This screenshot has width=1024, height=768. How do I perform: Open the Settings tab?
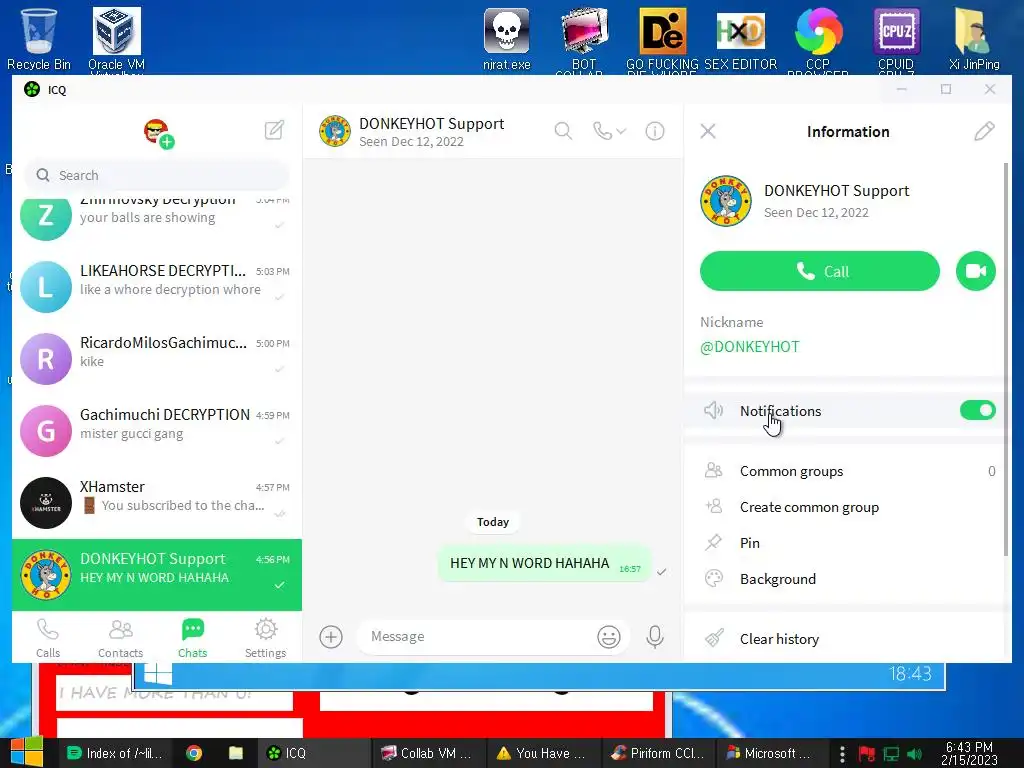[265, 638]
